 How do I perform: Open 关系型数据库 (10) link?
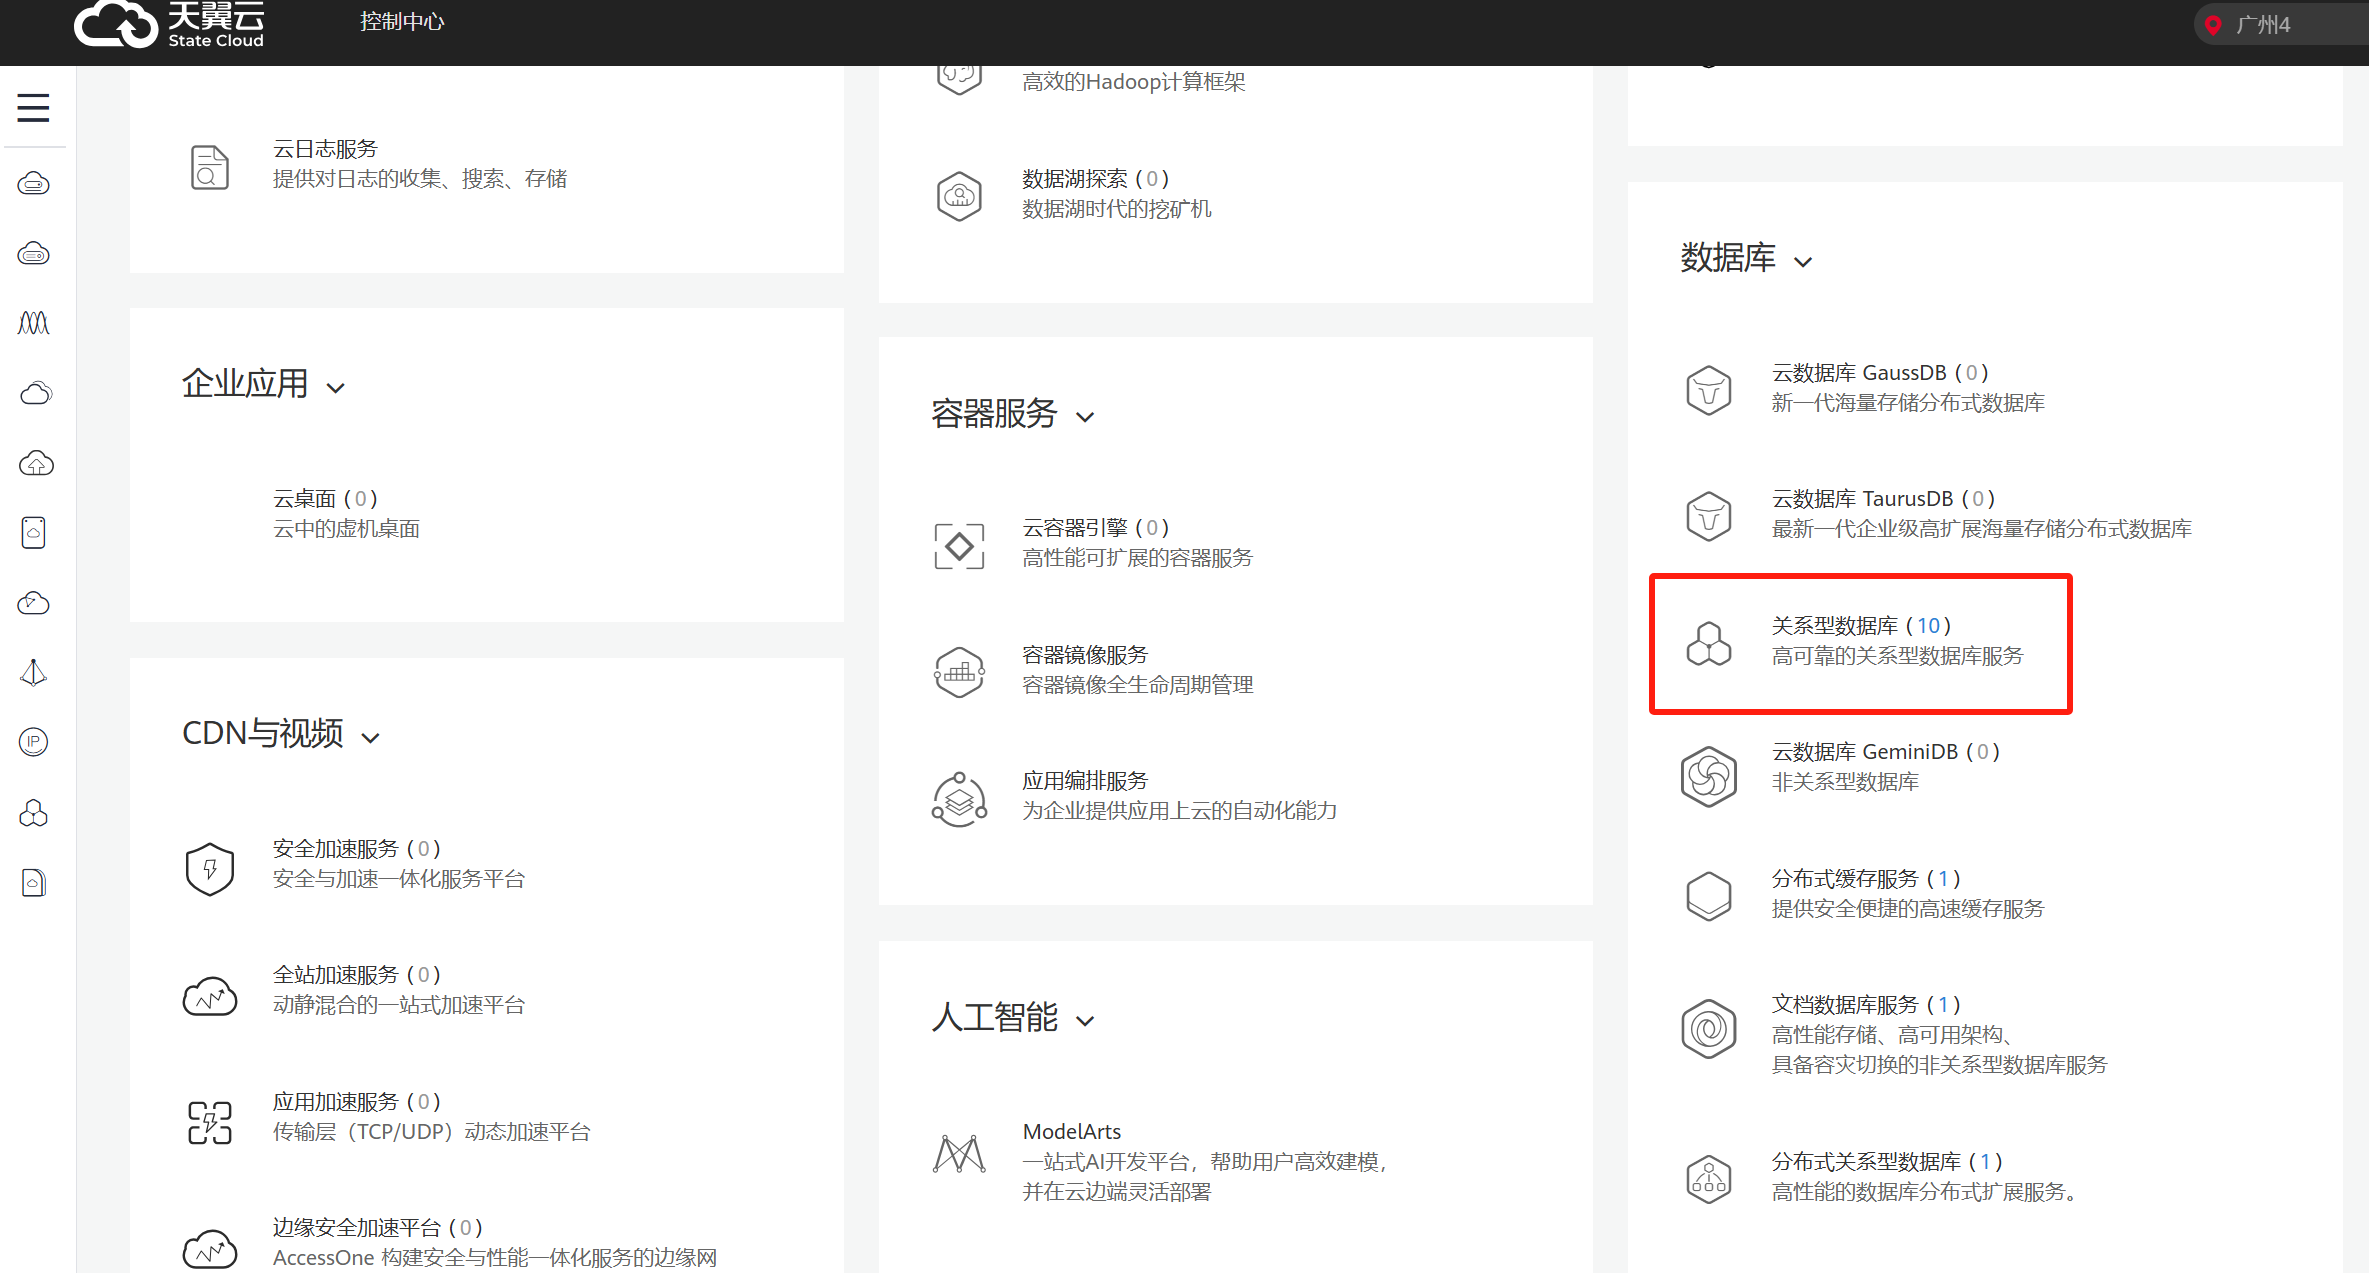[x=1861, y=626]
